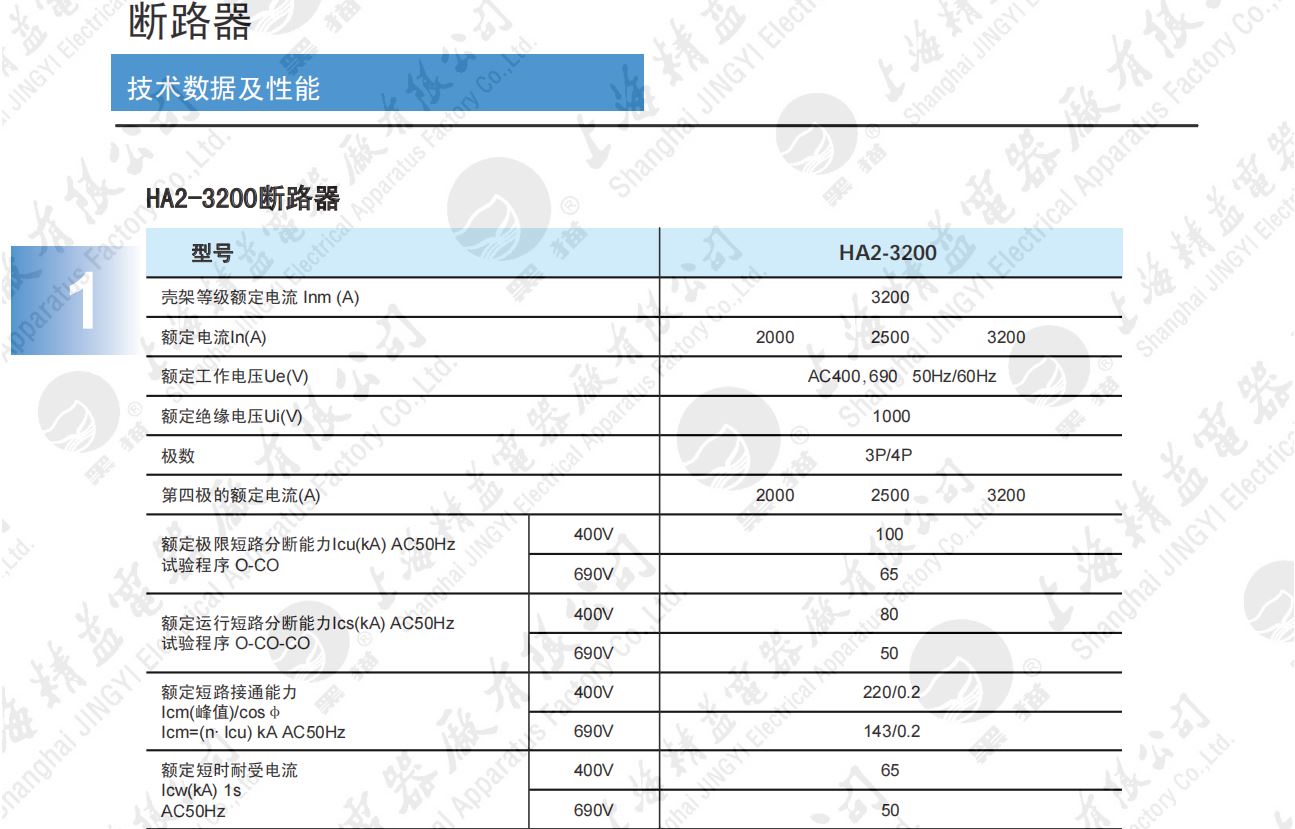Screen dimensions: 1295x829
Task: Click the value 3200 in the Inm row
Action: (x=890, y=297)
